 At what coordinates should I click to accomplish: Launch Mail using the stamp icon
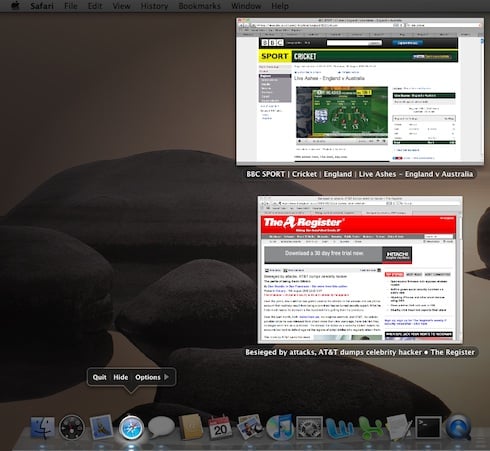tap(101, 427)
